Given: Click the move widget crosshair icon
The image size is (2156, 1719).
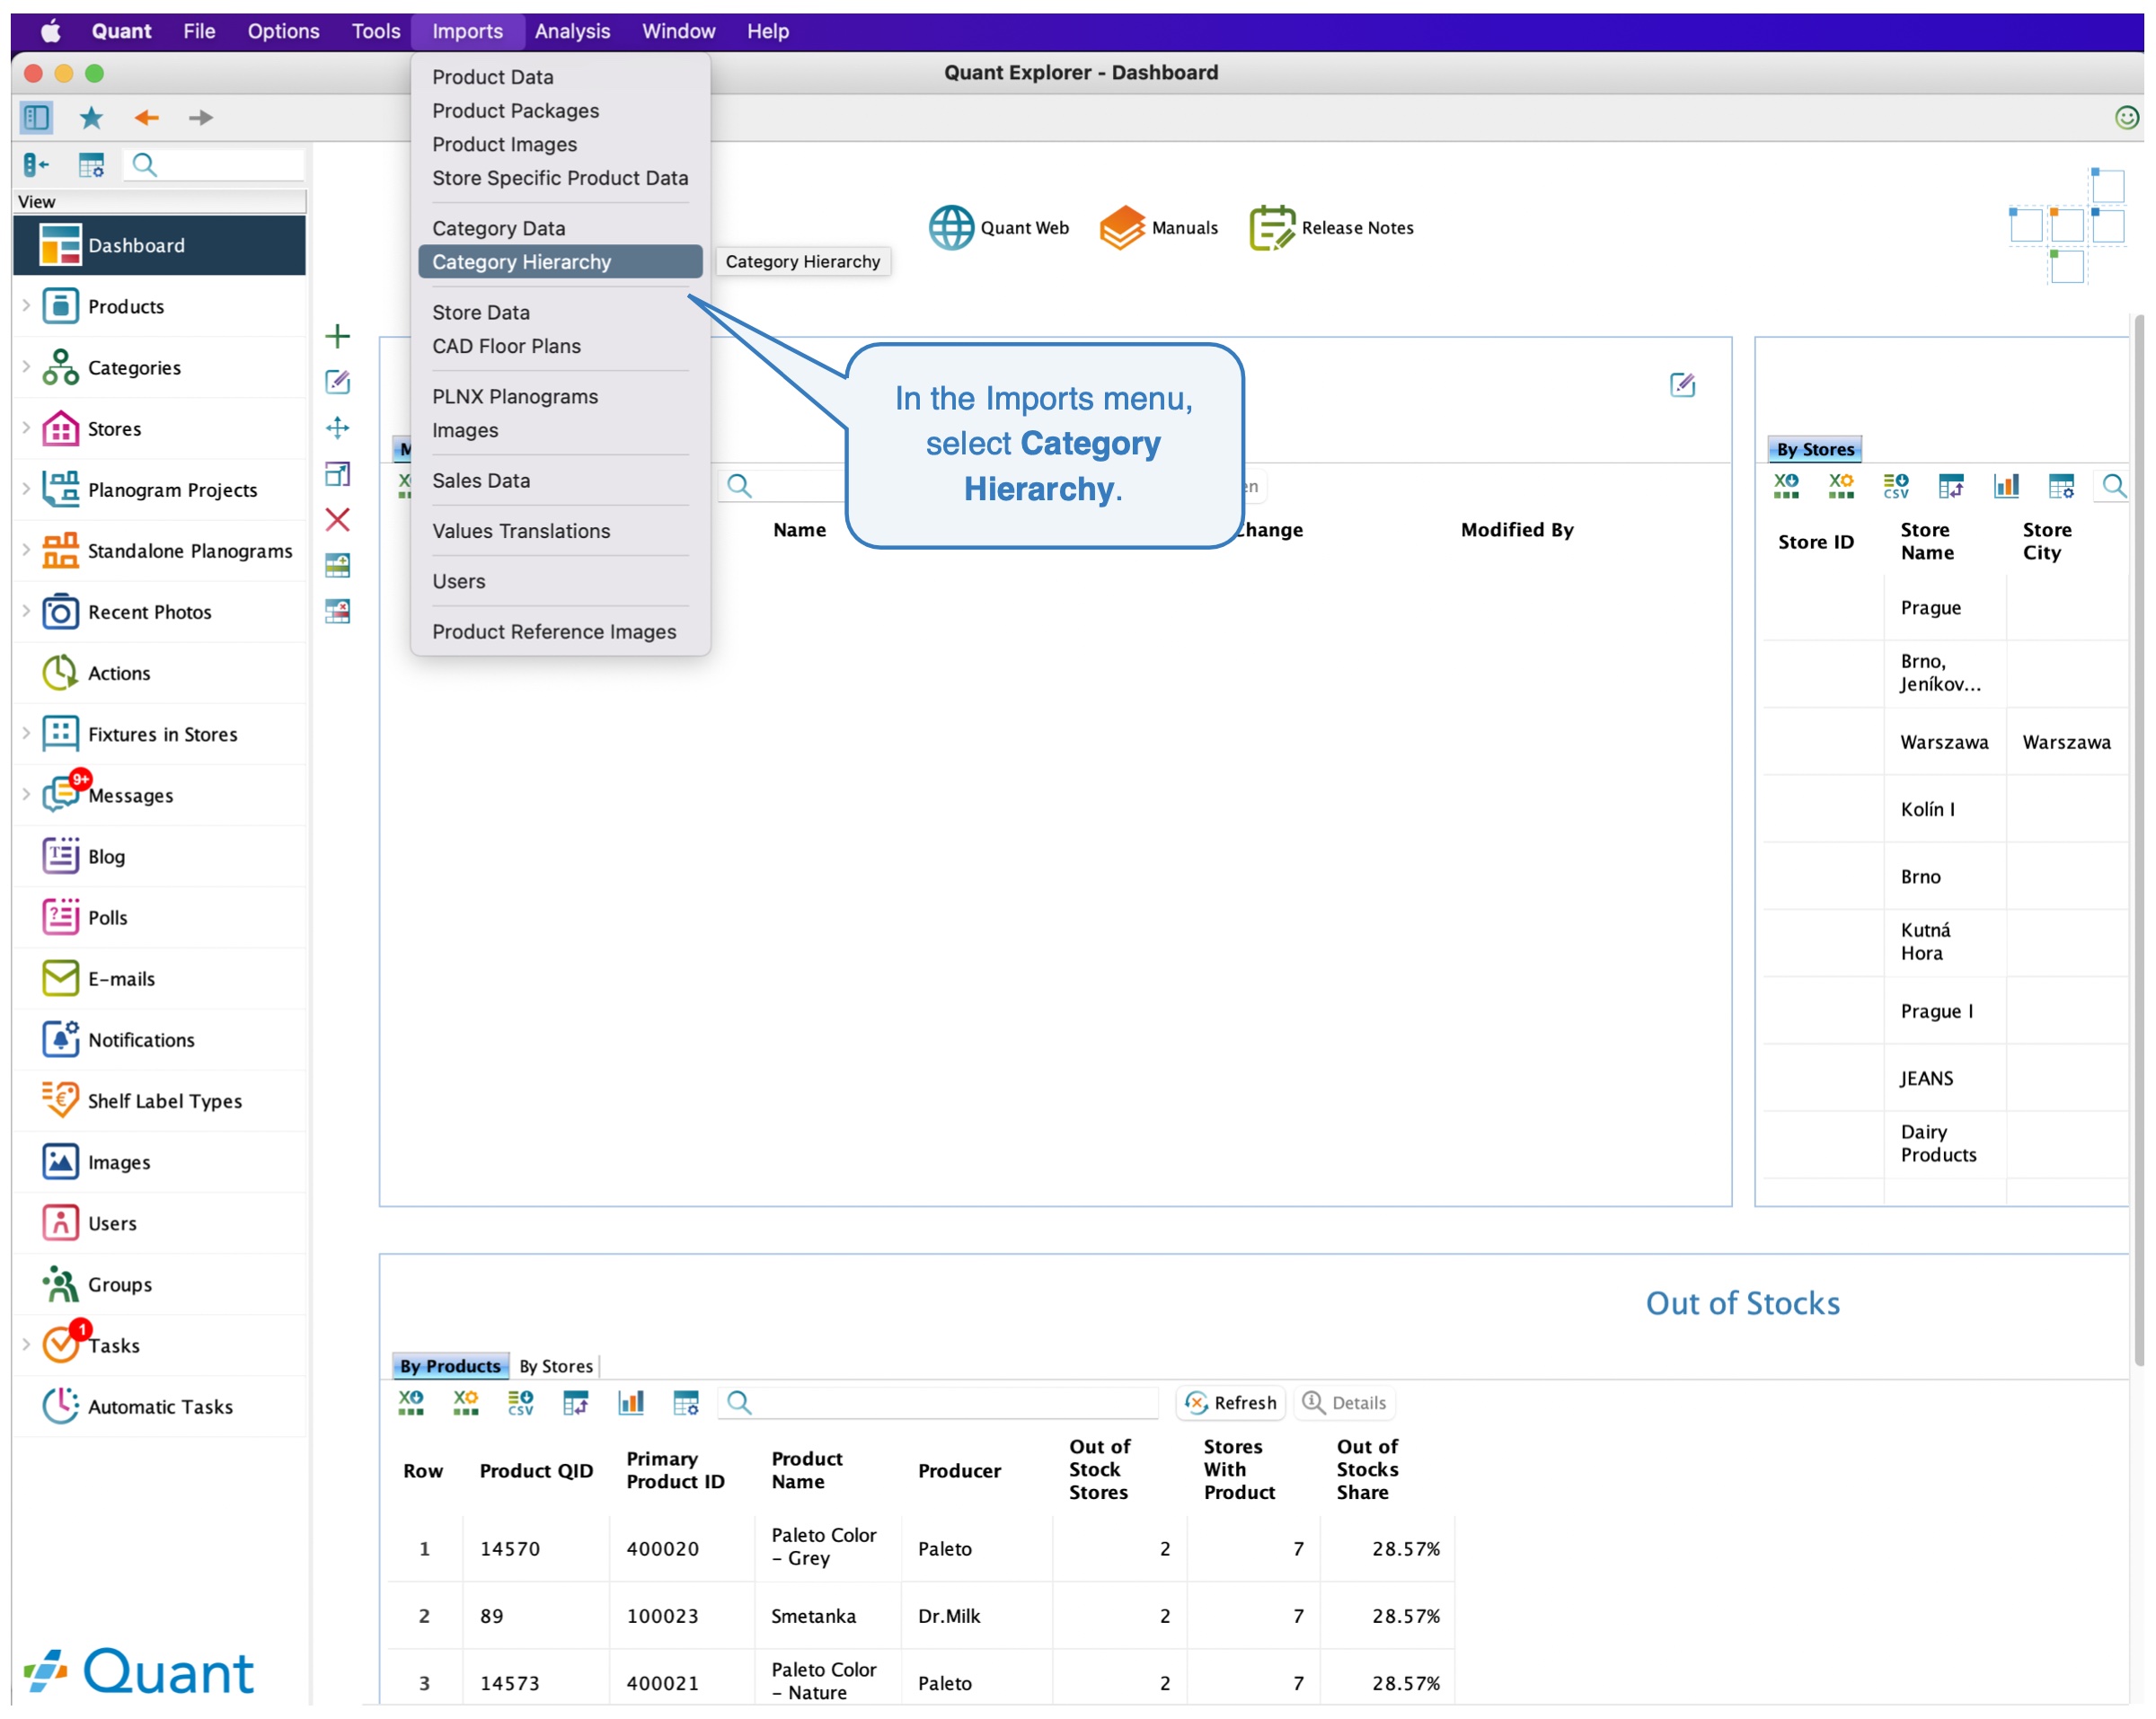Looking at the screenshot, I should [x=338, y=428].
